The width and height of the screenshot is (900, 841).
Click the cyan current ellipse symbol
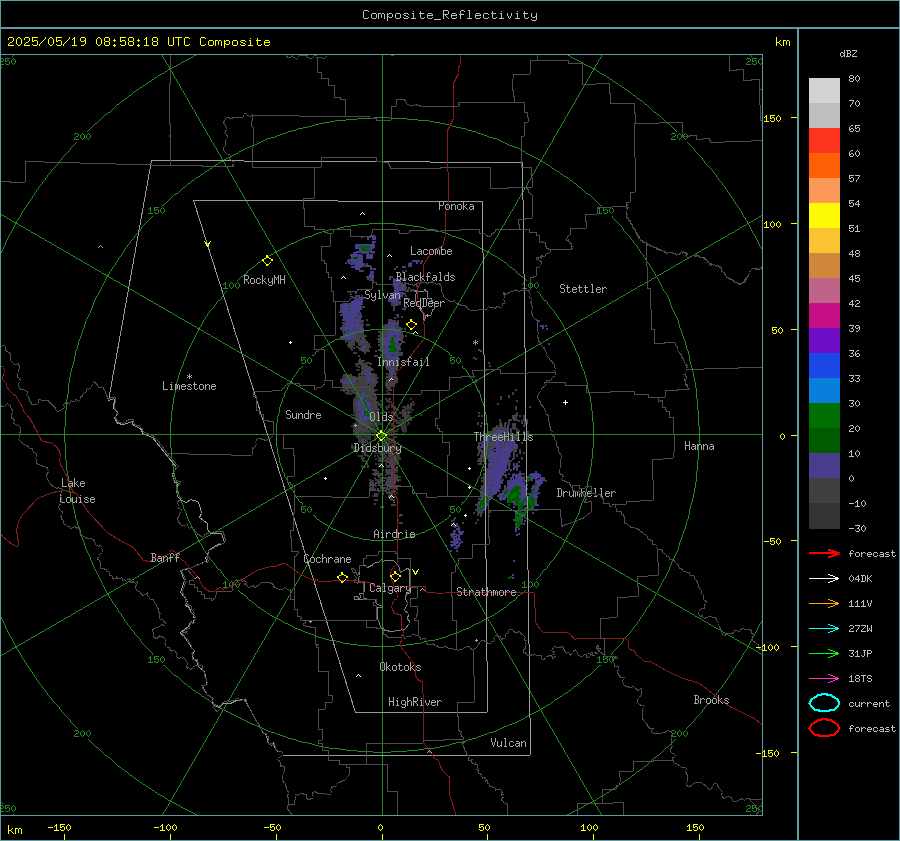(824, 703)
